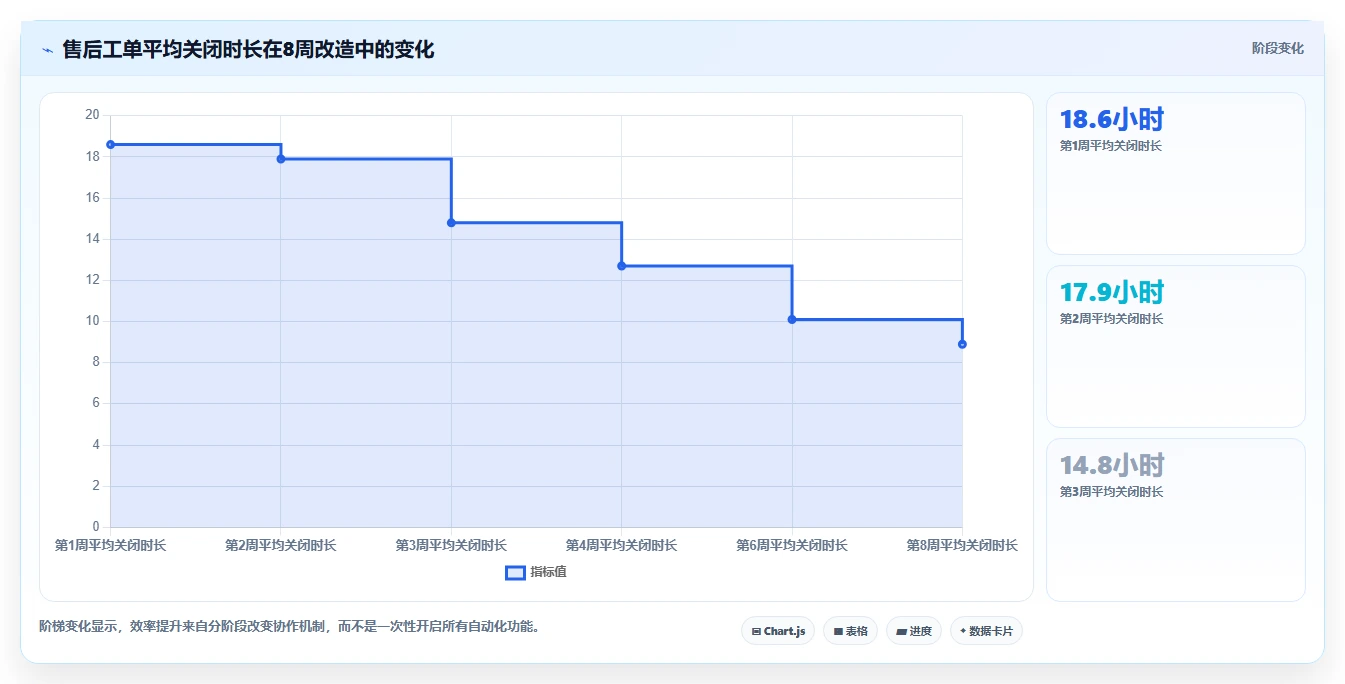The image size is (1345, 684).
Task: Click the 第3周平均关闭时长 x-axis label
Action: 451,545
